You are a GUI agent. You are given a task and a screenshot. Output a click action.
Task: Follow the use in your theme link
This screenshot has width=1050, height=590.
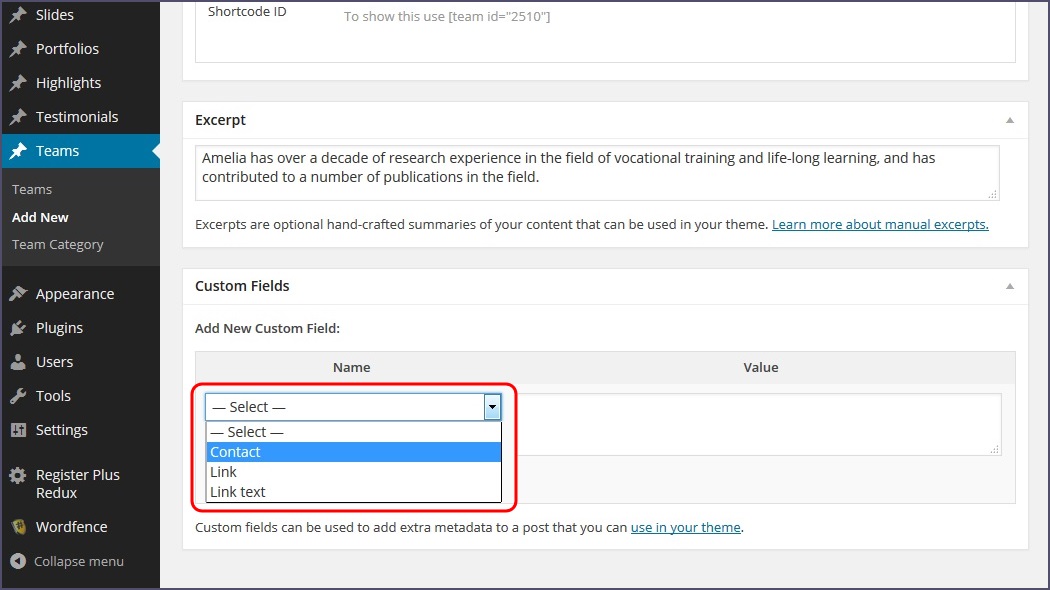685,527
